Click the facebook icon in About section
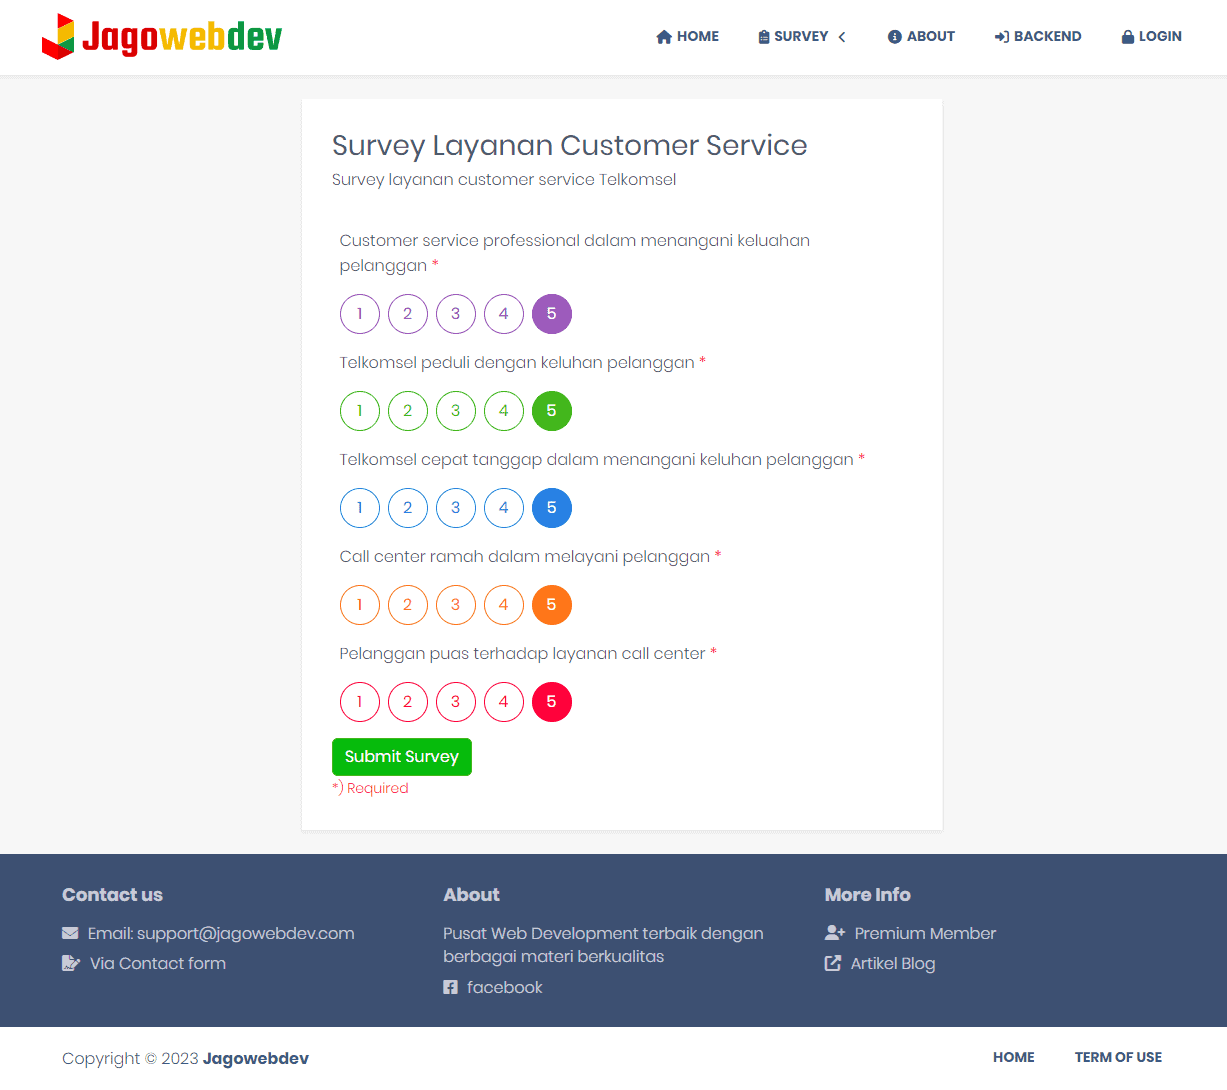The width and height of the screenshot is (1227, 1090). [450, 987]
